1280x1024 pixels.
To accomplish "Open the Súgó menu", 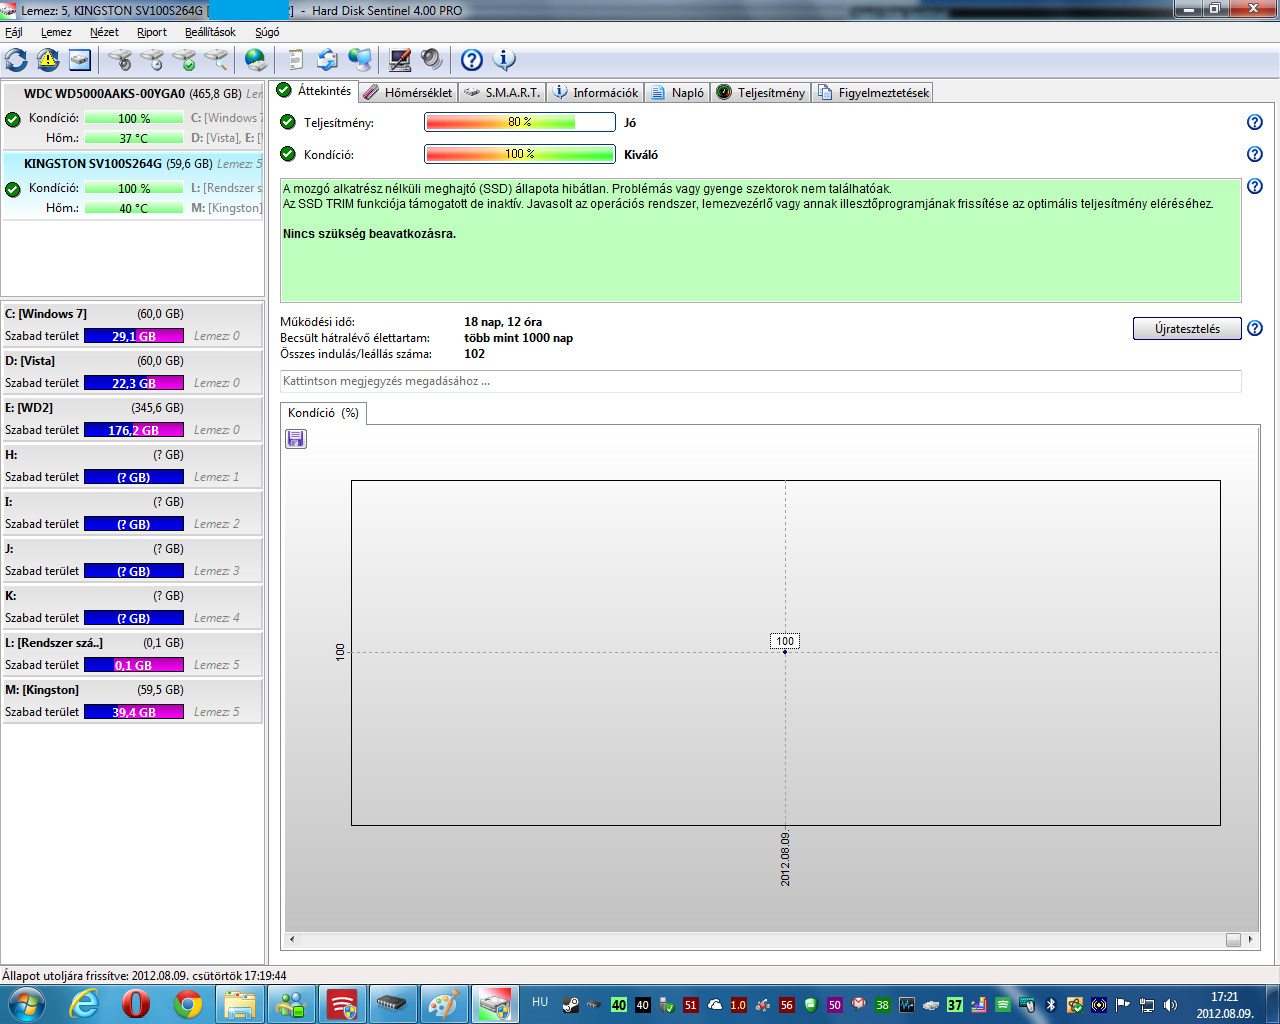I will click(x=267, y=32).
